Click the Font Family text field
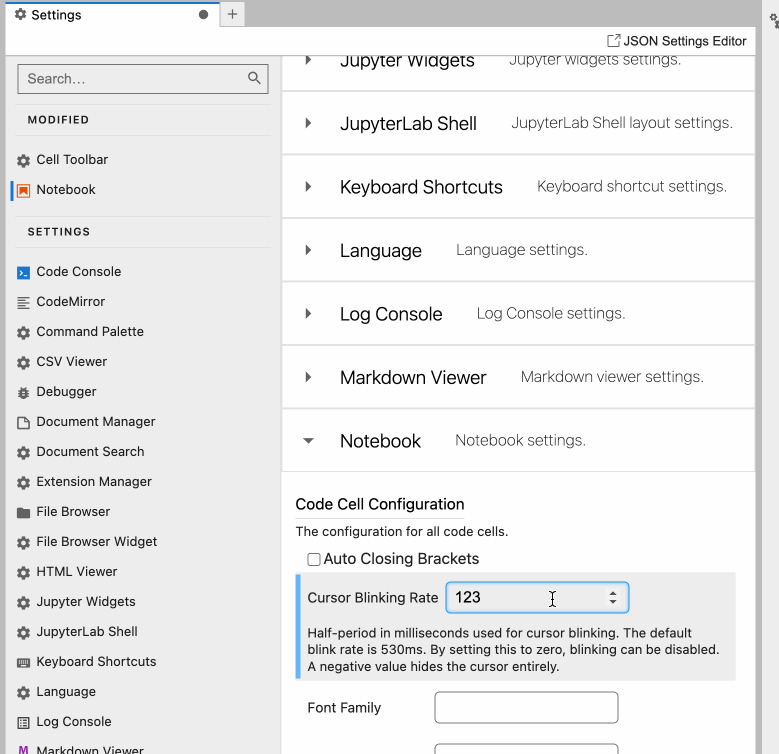The height and width of the screenshot is (754, 779). 526,707
